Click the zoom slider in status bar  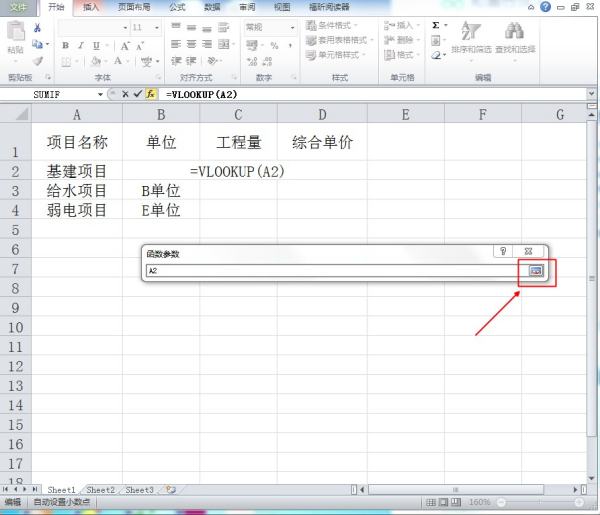click(x=540, y=502)
